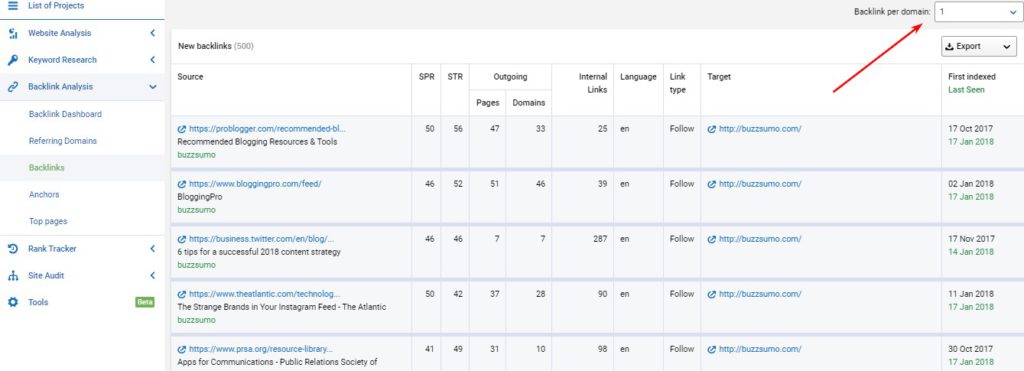Open Referring Domains submenu item
The height and width of the screenshot is (371, 1024).
click(x=63, y=141)
